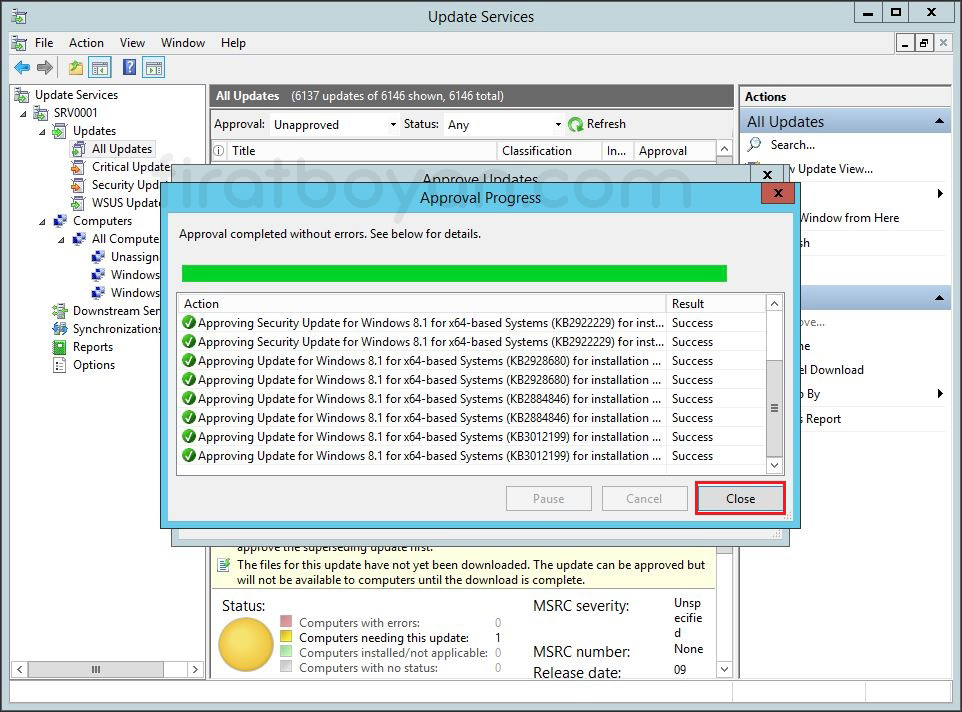Collapse the All Computers tree node
Image resolution: width=962 pixels, height=712 pixels.
(61, 239)
